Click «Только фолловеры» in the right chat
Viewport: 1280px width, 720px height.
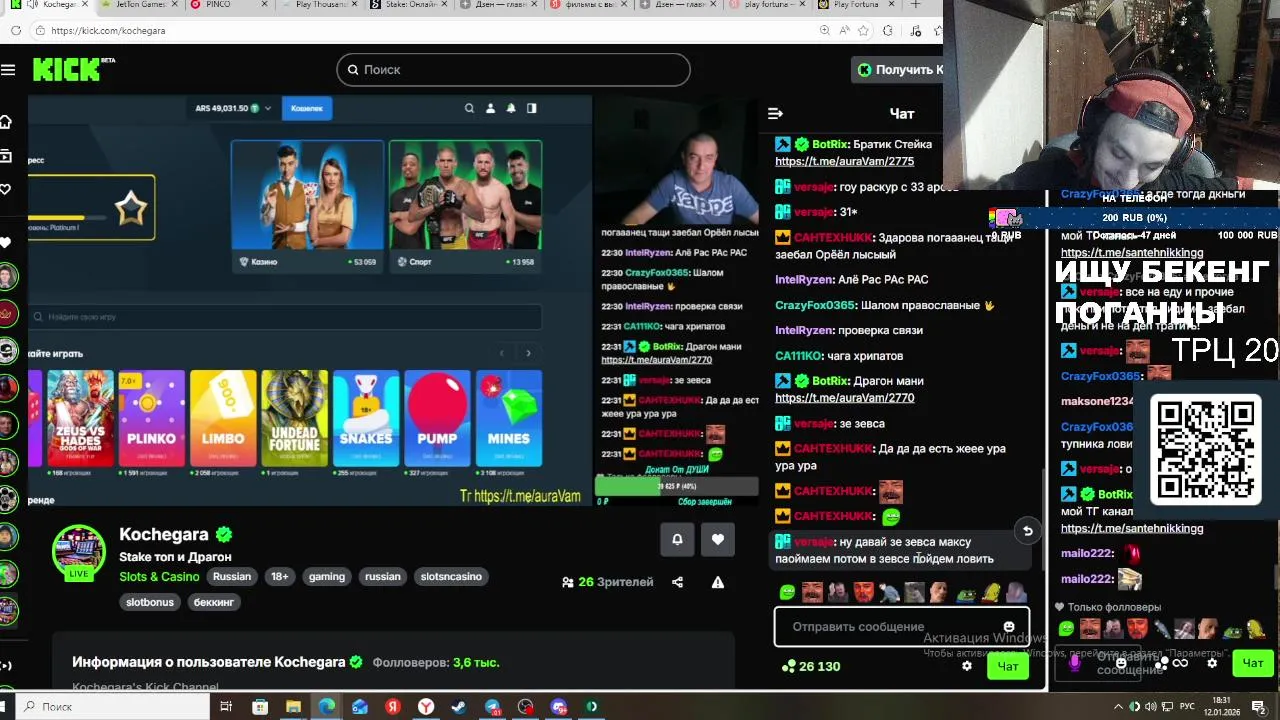1107,607
